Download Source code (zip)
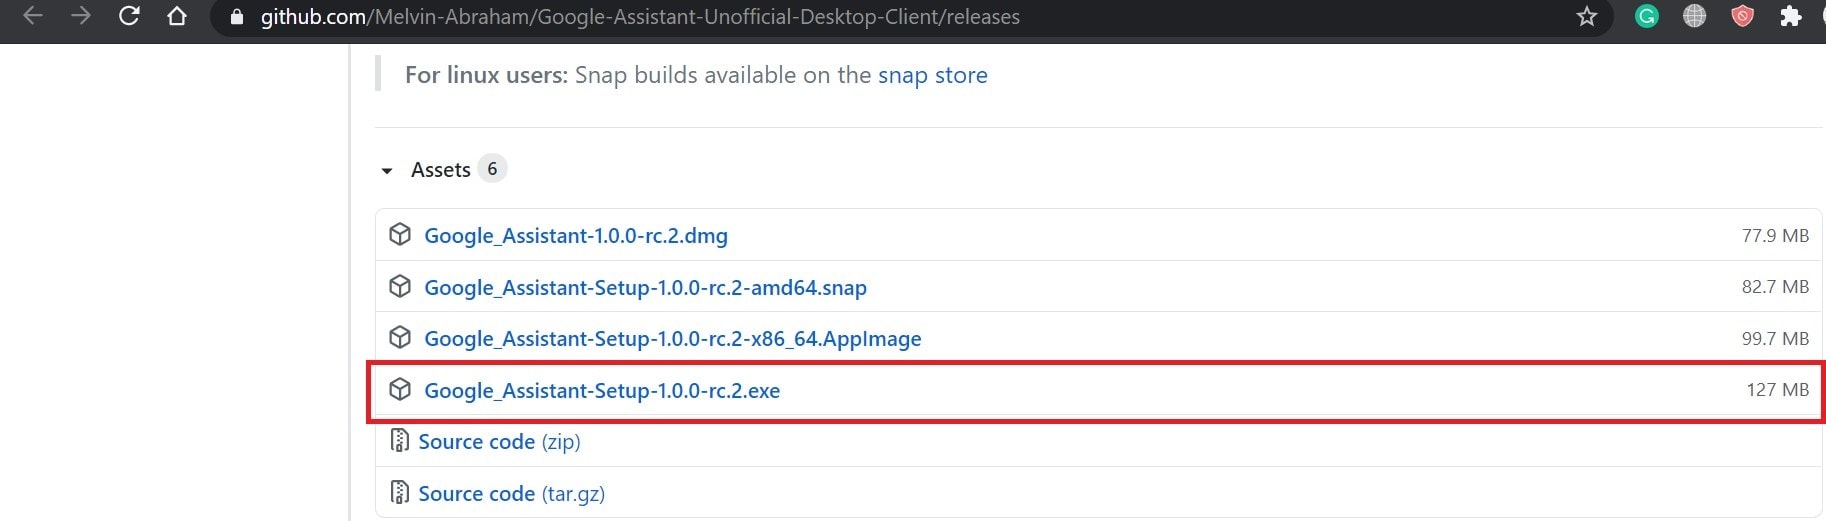Image resolution: width=1826 pixels, height=521 pixels. [499, 442]
